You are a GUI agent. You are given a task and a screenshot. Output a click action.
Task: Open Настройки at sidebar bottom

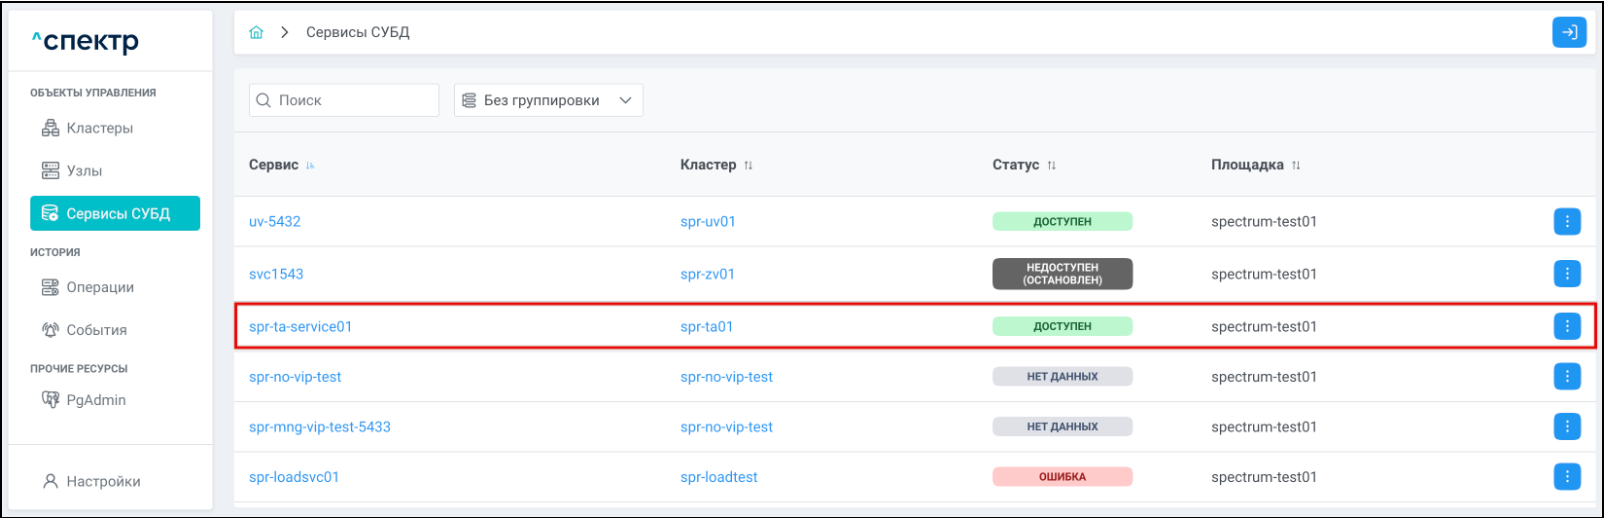pyautogui.click(x=102, y=482)
